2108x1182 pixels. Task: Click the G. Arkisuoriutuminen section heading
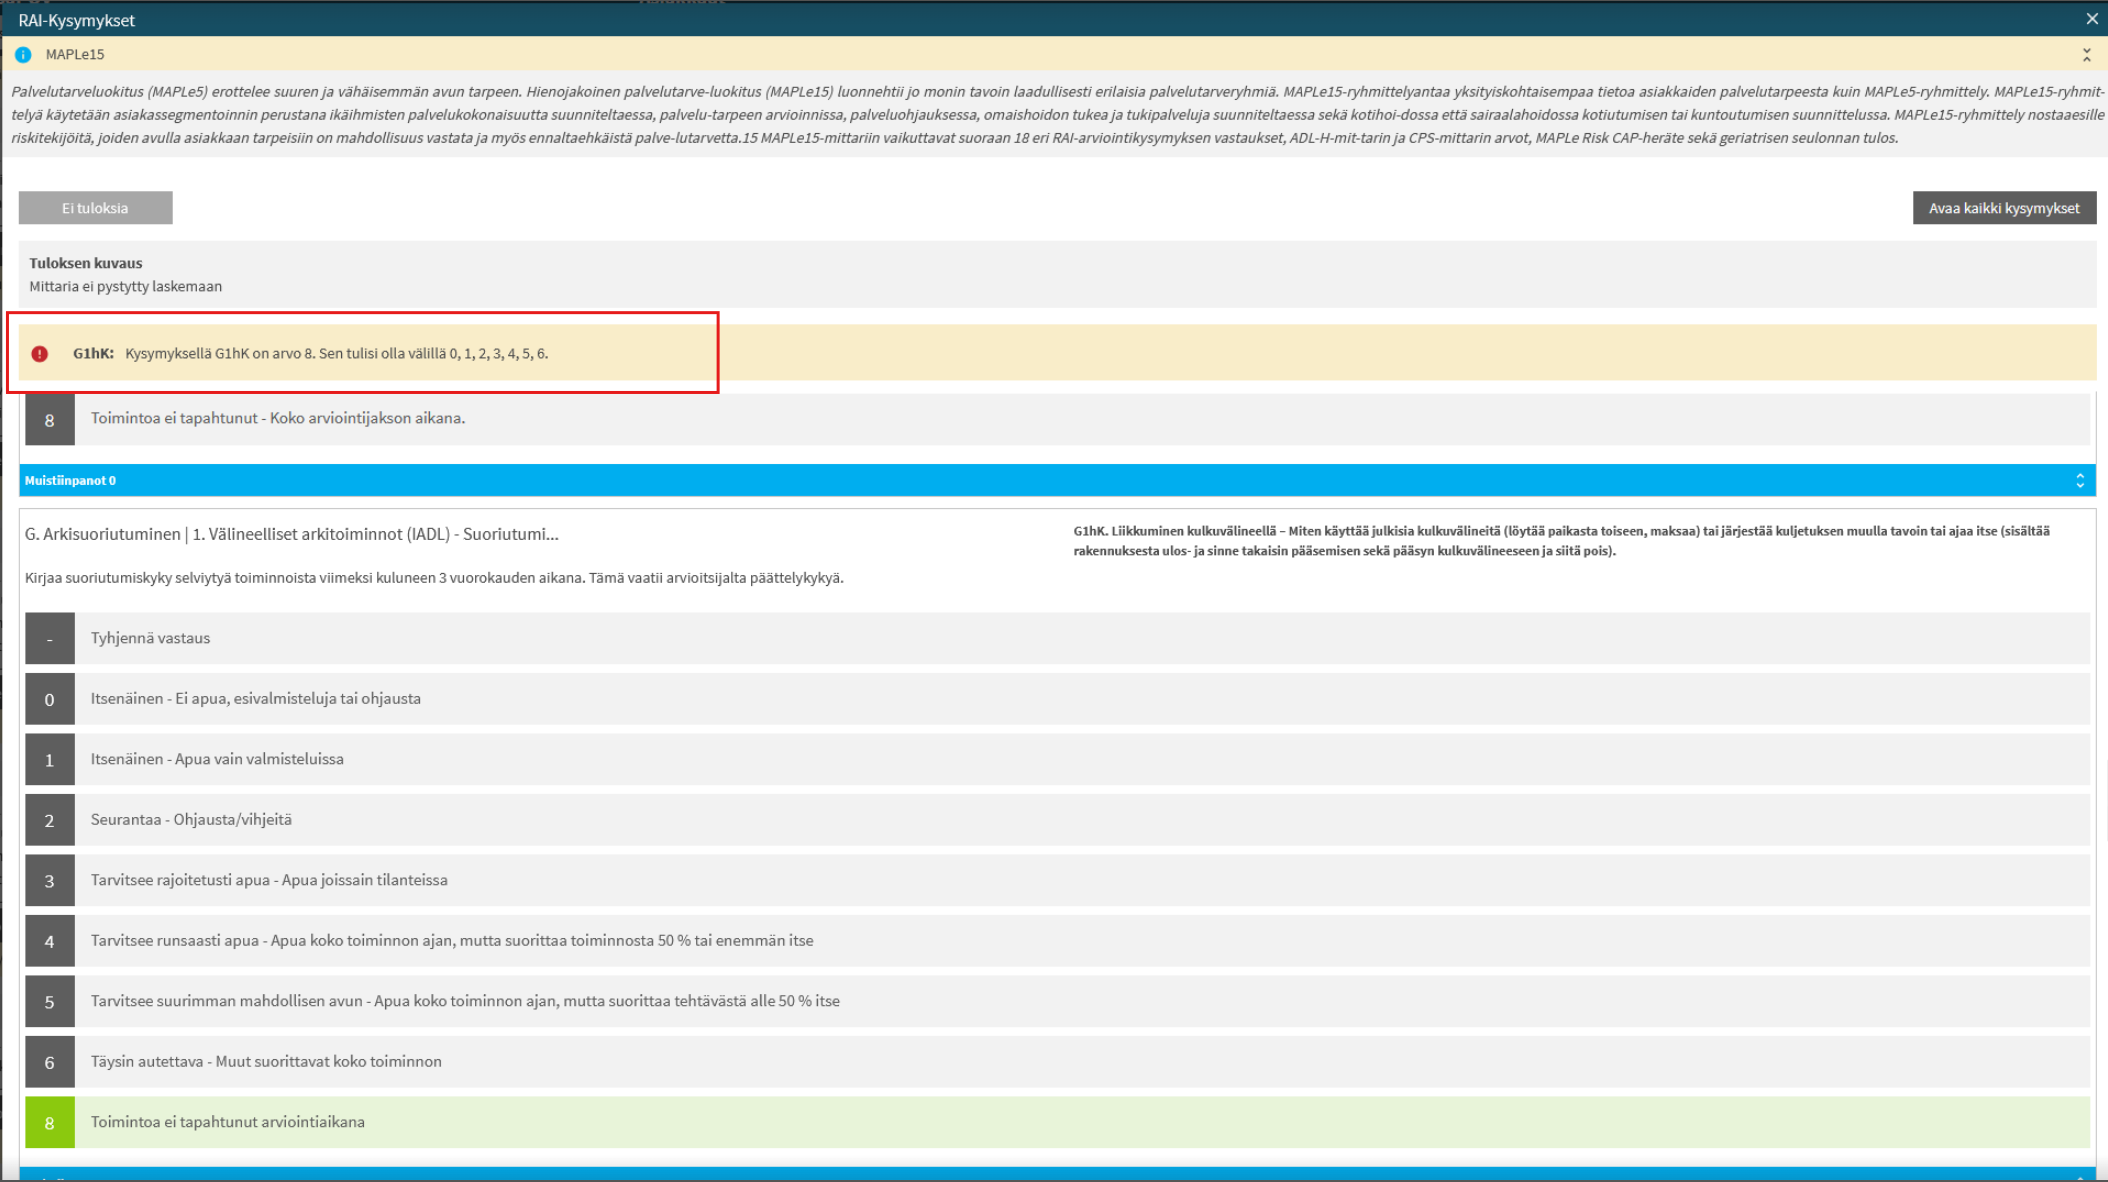[291, 534]
